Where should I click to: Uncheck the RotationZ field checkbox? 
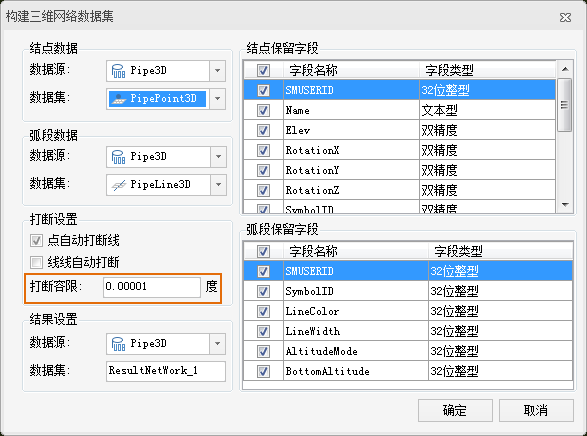tap(263, 190)
